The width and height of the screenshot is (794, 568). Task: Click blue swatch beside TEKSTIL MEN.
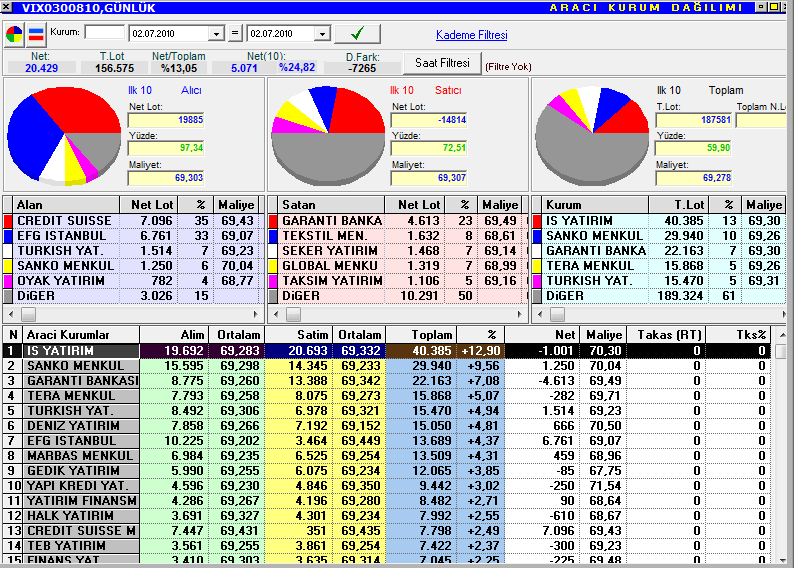click(273, 236)
